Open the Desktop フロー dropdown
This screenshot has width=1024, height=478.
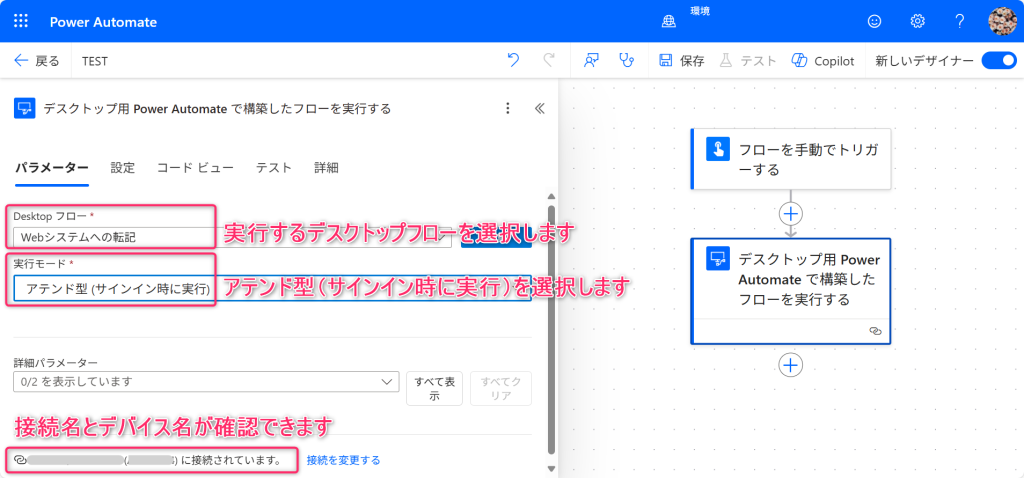point(232,237)
